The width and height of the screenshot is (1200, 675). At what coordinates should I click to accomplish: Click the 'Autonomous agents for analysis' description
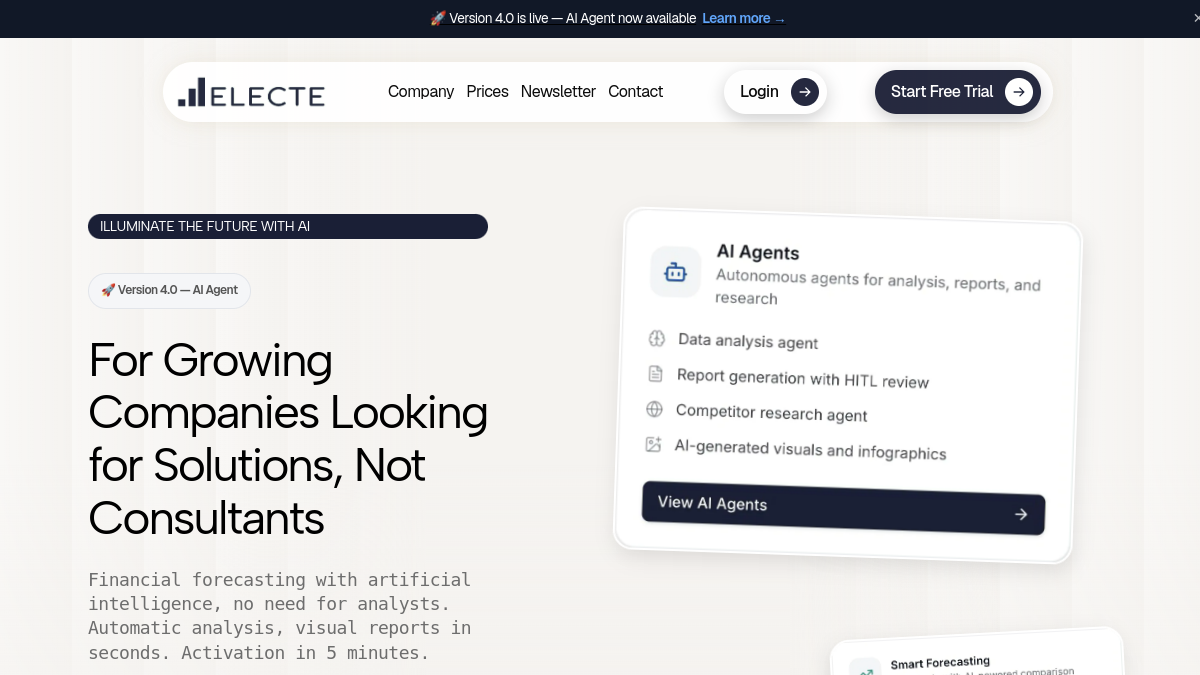click(x=878, y=287)
